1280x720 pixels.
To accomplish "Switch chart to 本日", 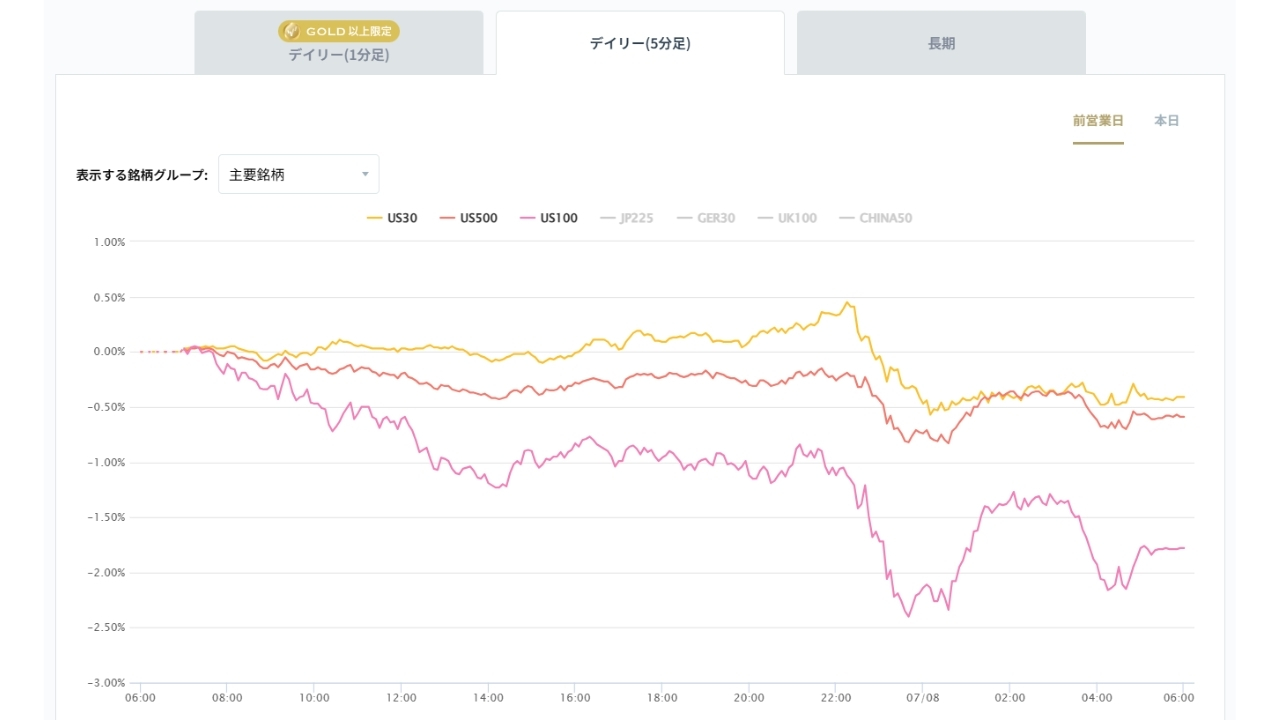I will tap(1167, 121).
